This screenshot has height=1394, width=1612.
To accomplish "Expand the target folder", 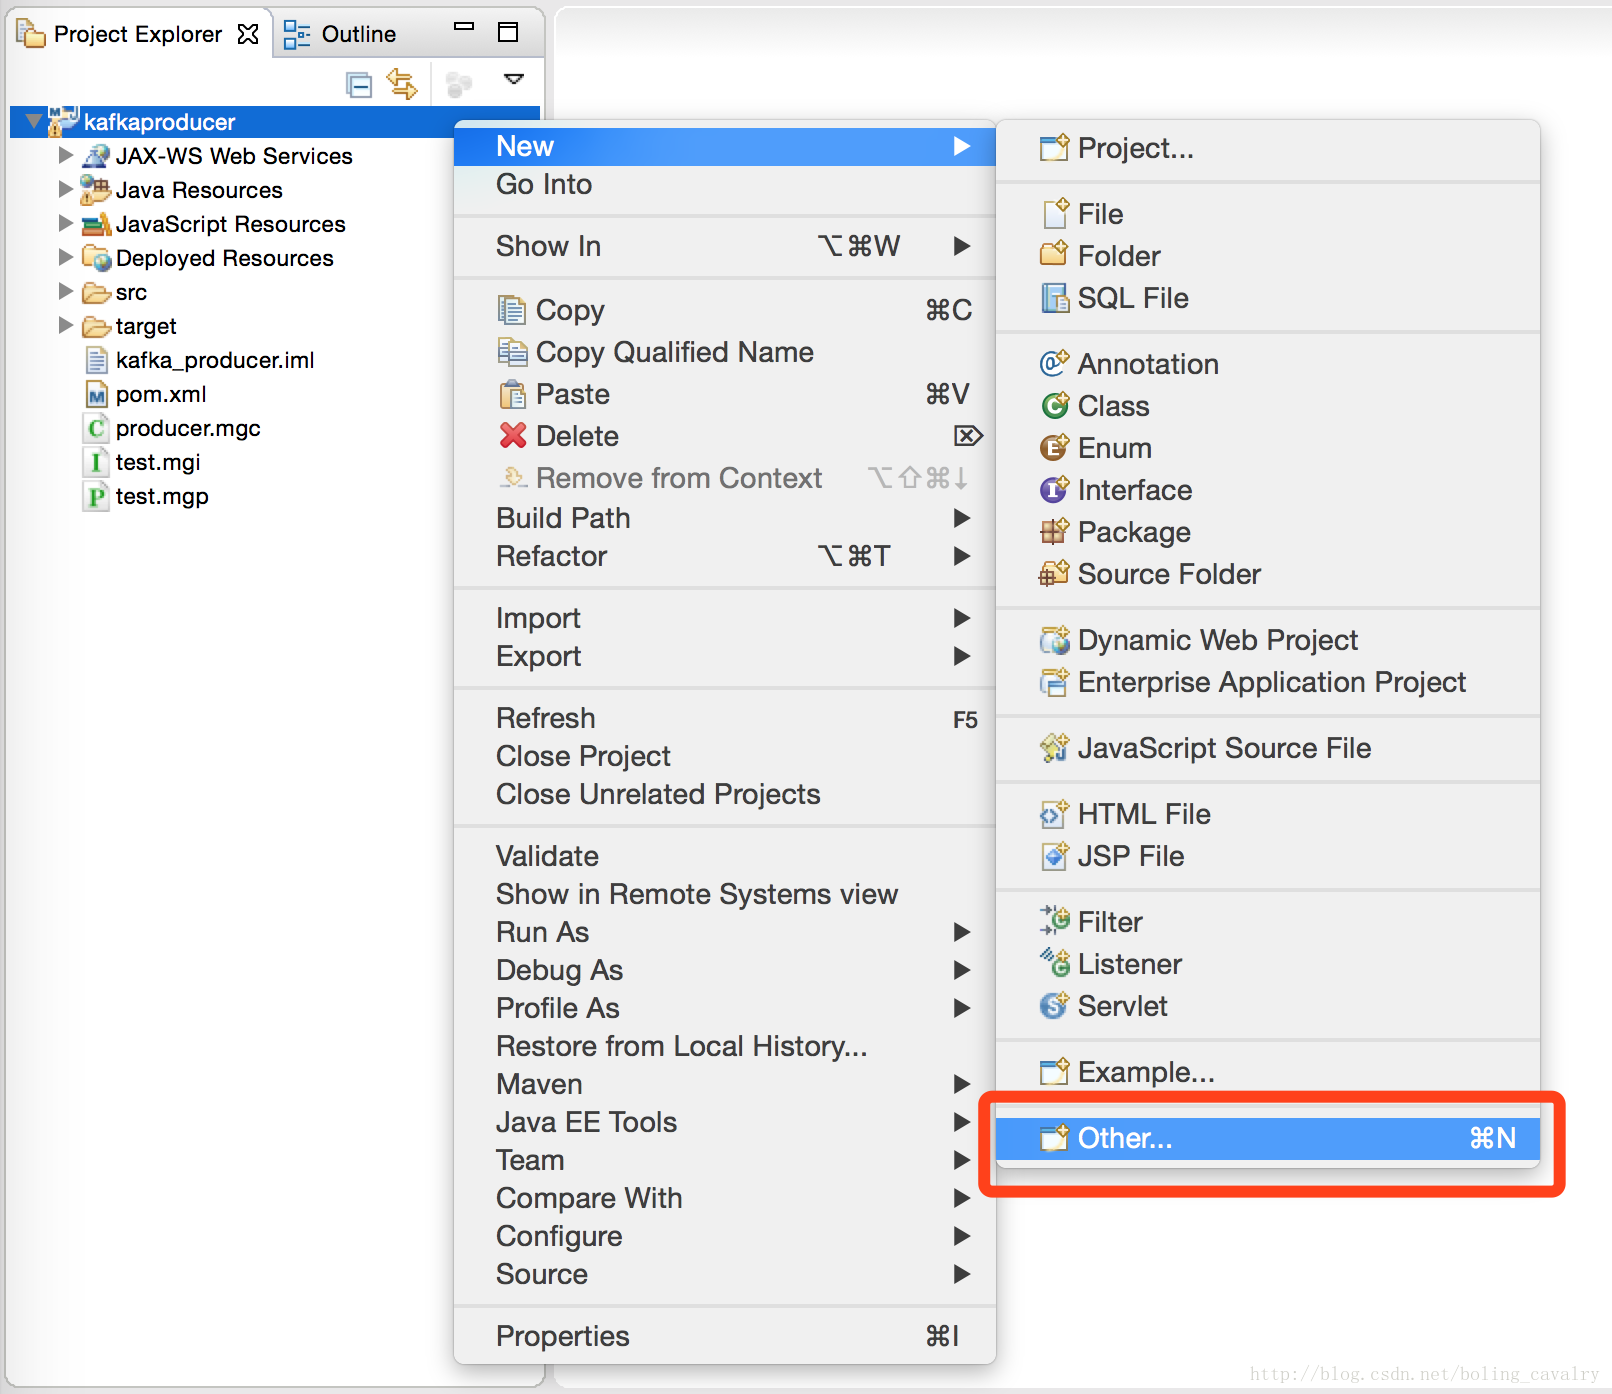I will click(66, 325).
